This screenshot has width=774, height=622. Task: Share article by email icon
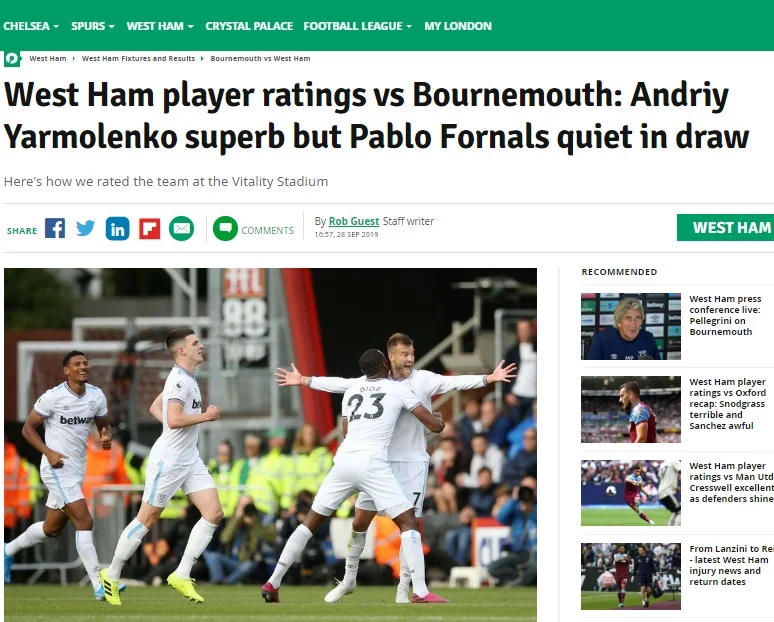point(182,229)
